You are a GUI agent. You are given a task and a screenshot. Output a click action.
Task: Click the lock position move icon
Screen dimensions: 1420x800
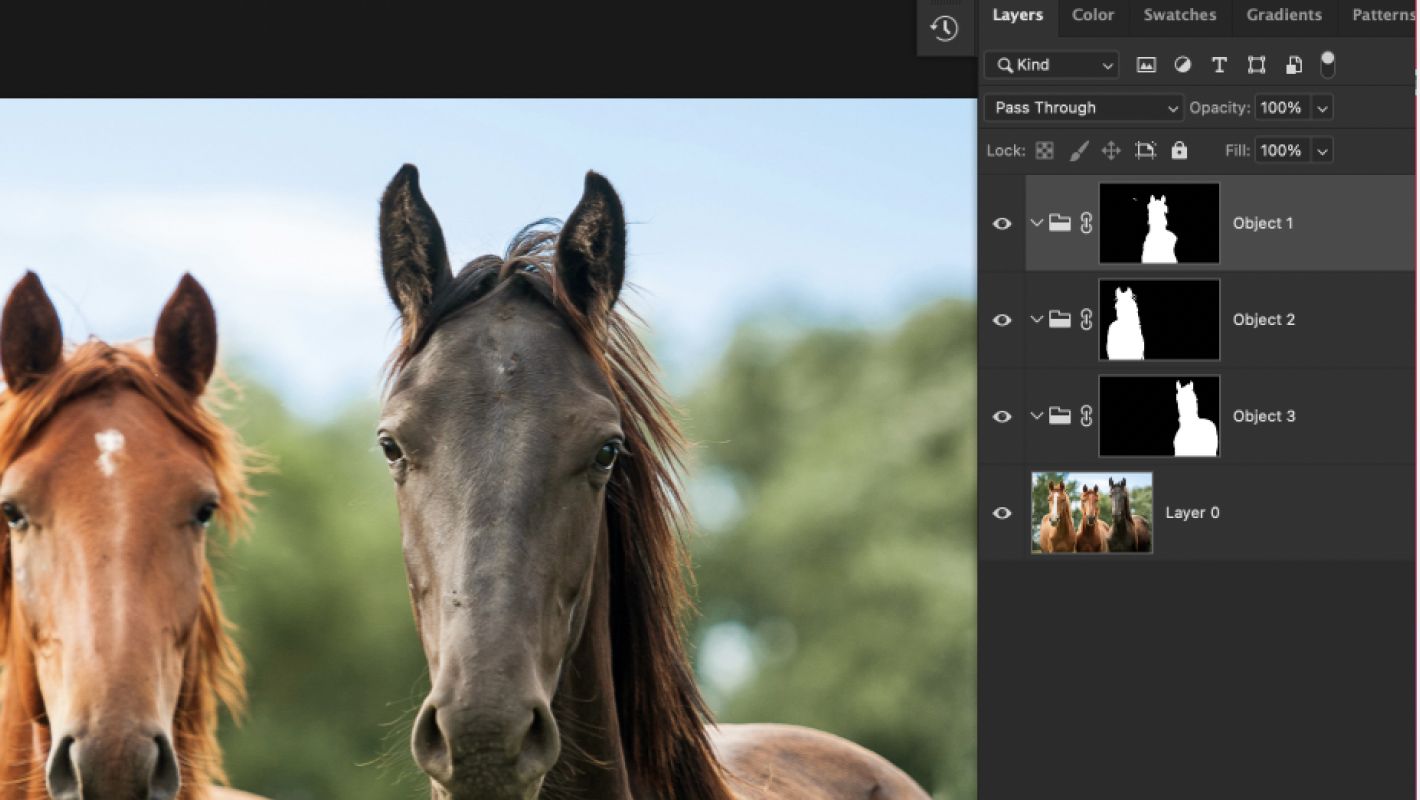(x=1111, y=151)
